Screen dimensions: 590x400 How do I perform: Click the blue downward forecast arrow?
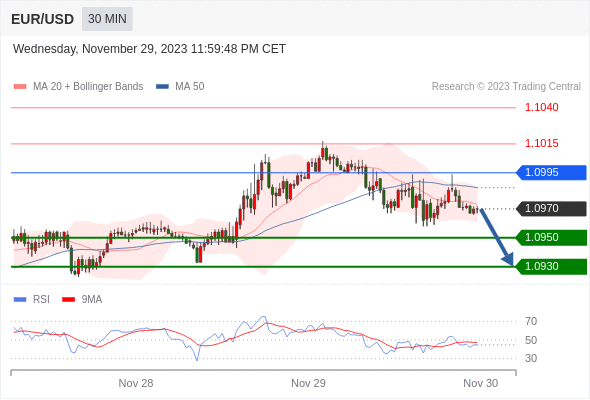[x=497, y=237]
